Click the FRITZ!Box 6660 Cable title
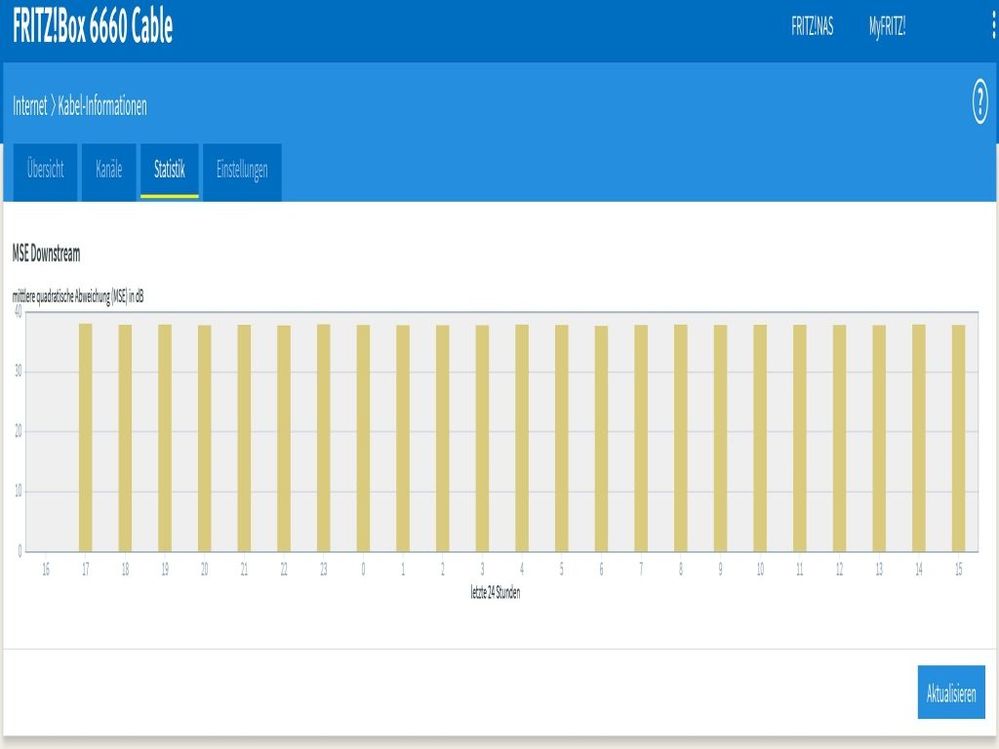 [93, 26]
